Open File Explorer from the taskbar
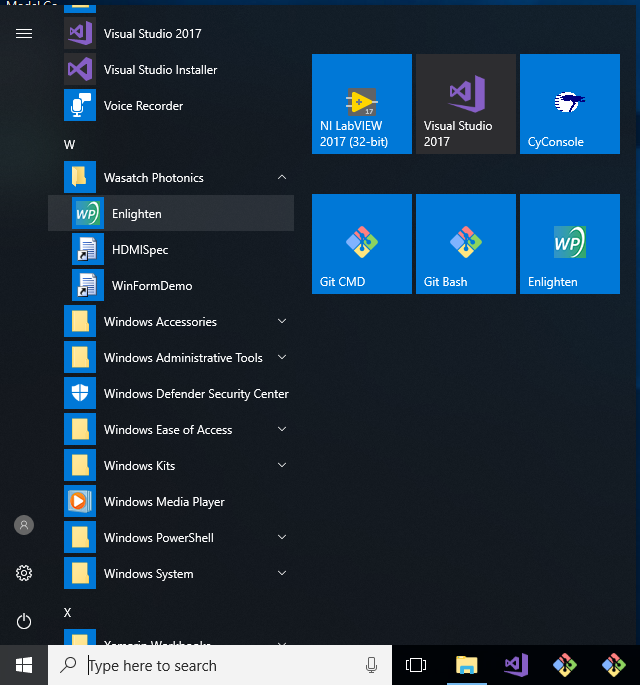The height and width of the screenshot is (685, 640). pos(466,665)
